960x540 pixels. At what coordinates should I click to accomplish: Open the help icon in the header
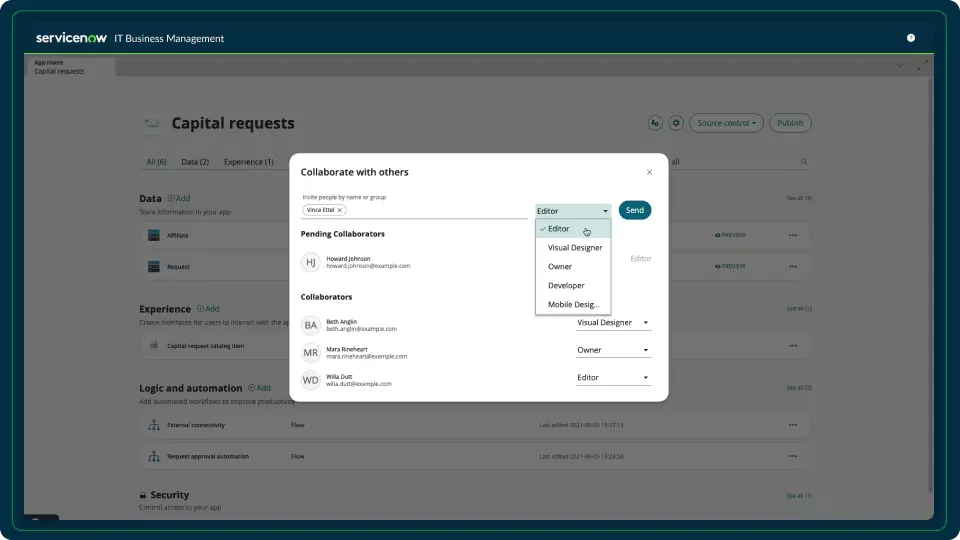pyautogui.click(x=911, y=38)
